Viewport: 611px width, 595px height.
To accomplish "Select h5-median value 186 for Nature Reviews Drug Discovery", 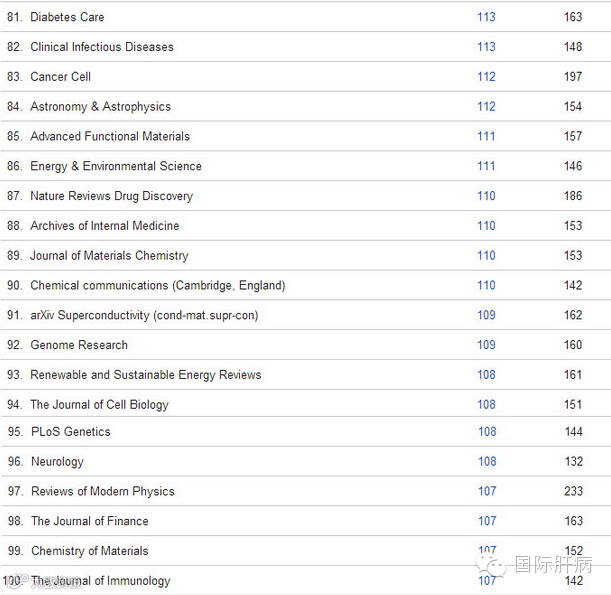I will tap(573, 196).
